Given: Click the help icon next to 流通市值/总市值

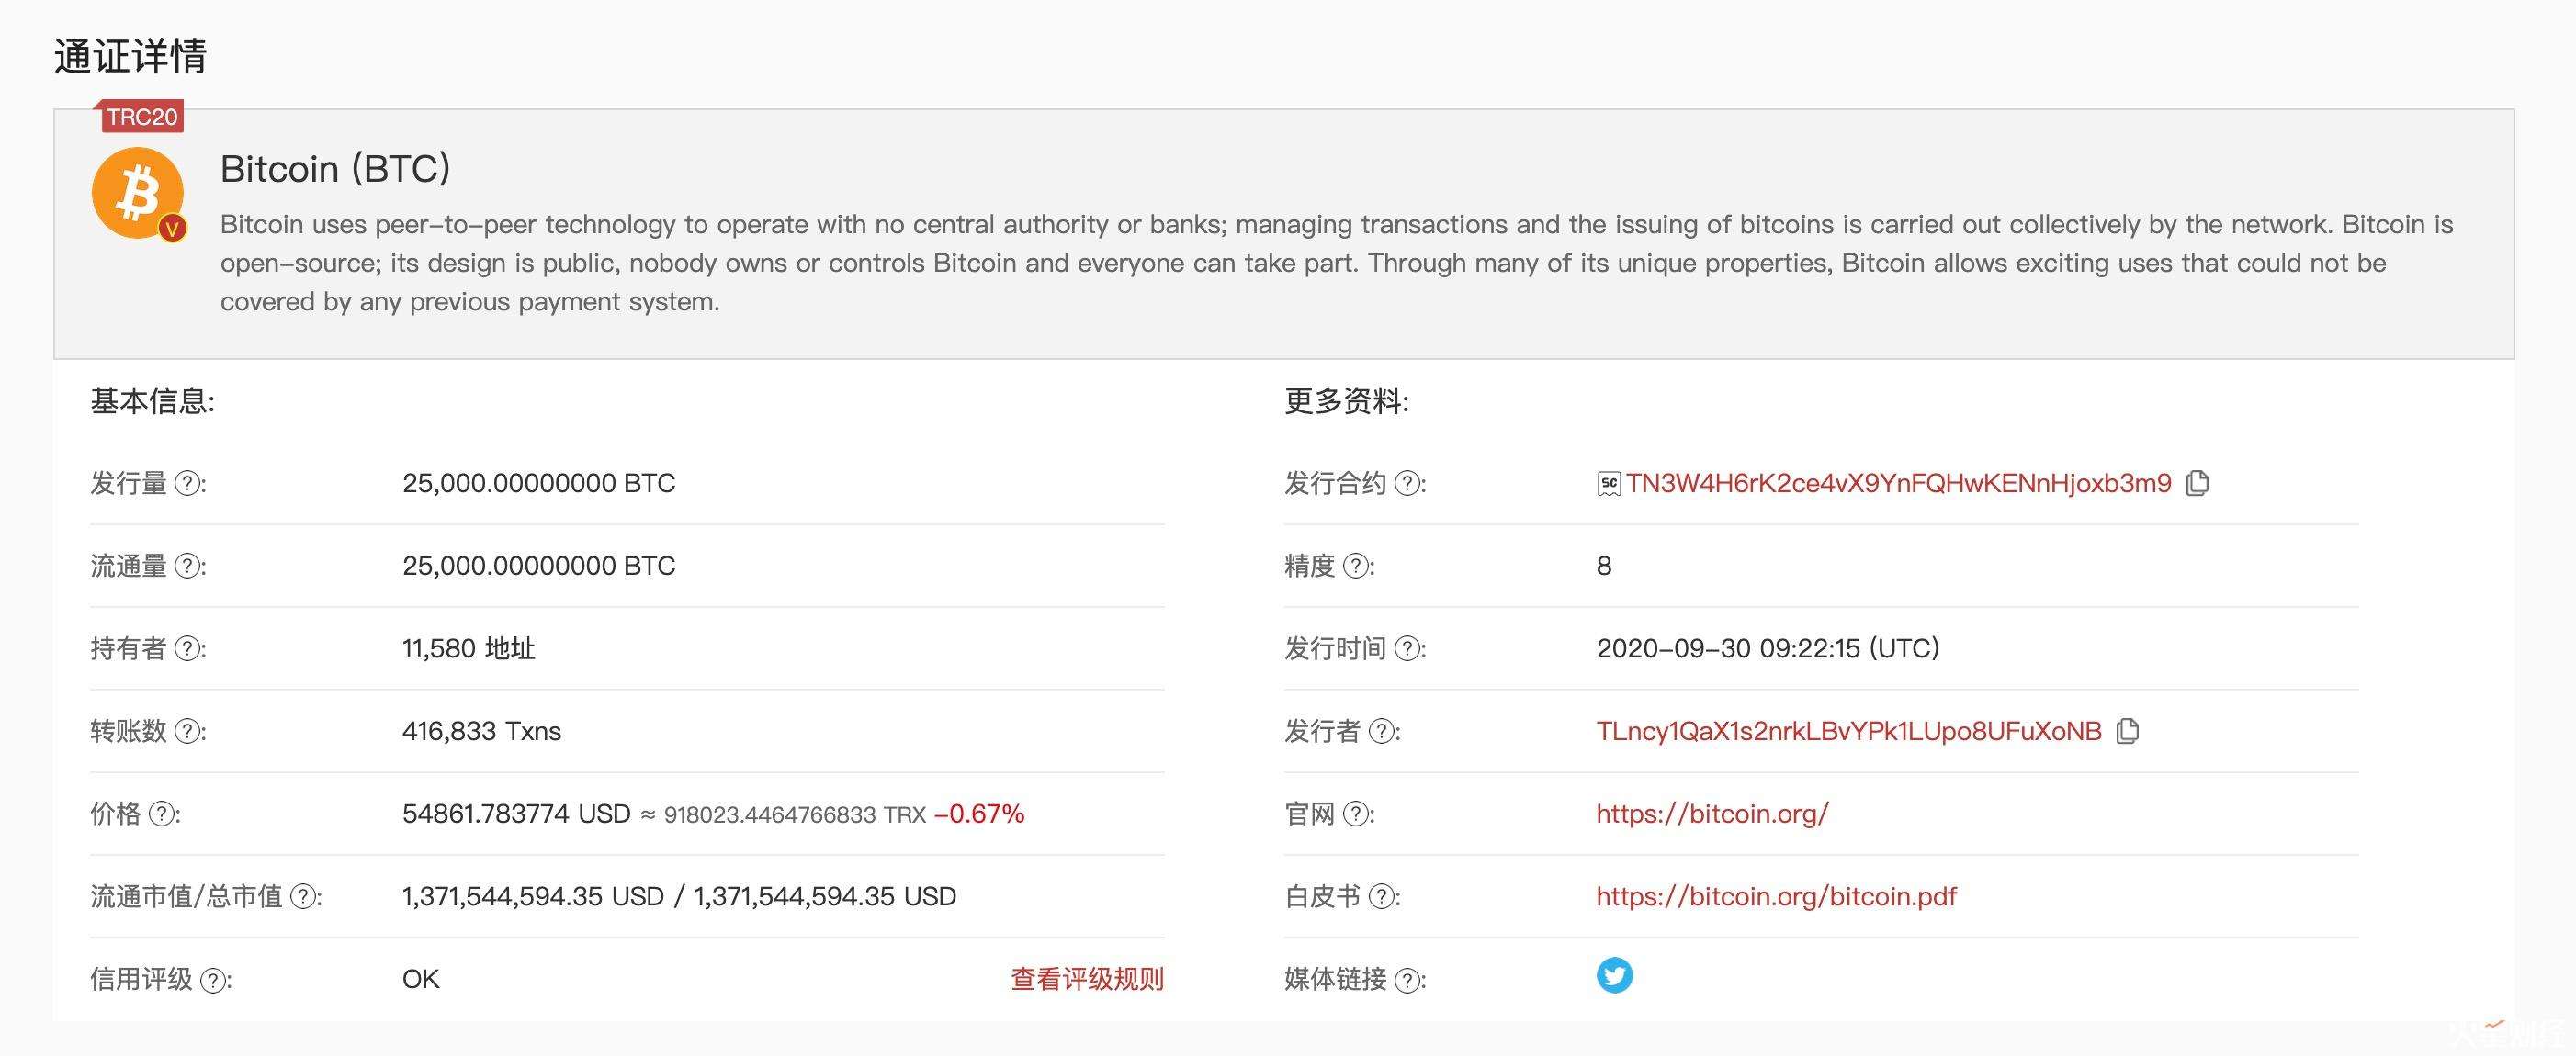Looking at the screenshot, I should point(303,896).
